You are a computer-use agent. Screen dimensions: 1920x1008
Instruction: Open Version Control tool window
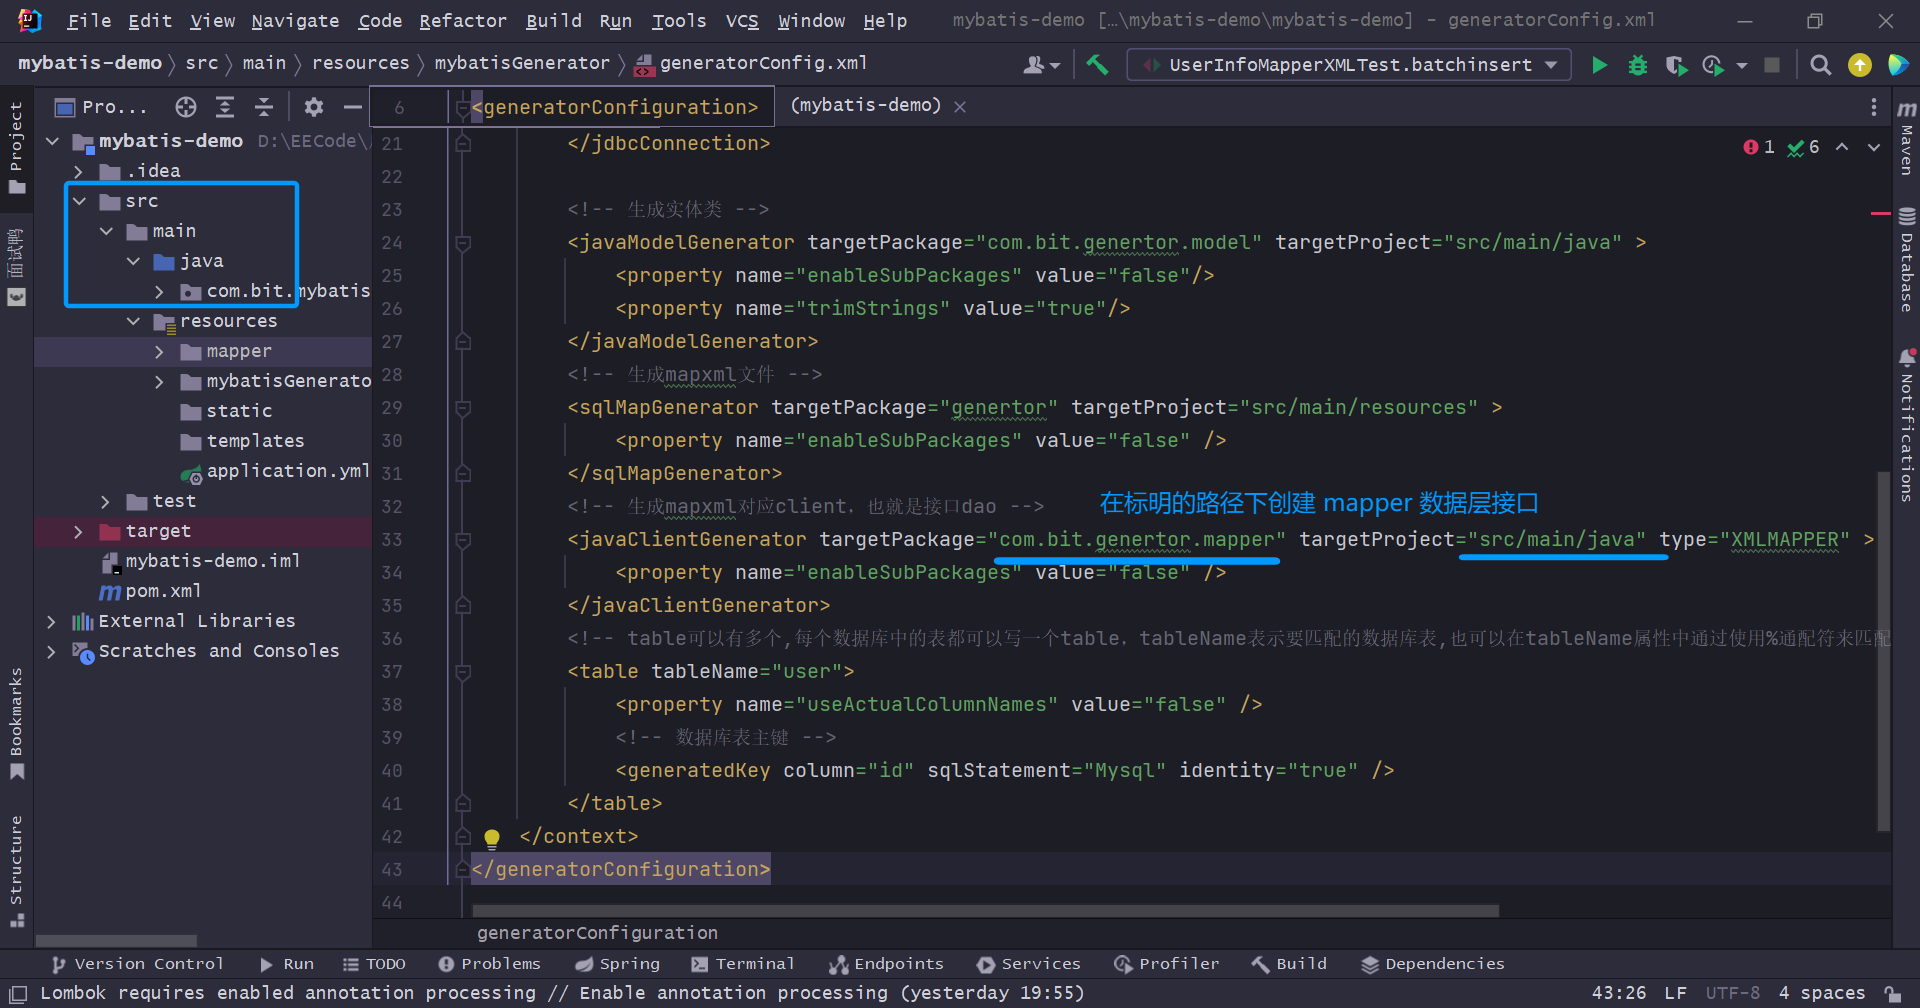pos(138,964)
